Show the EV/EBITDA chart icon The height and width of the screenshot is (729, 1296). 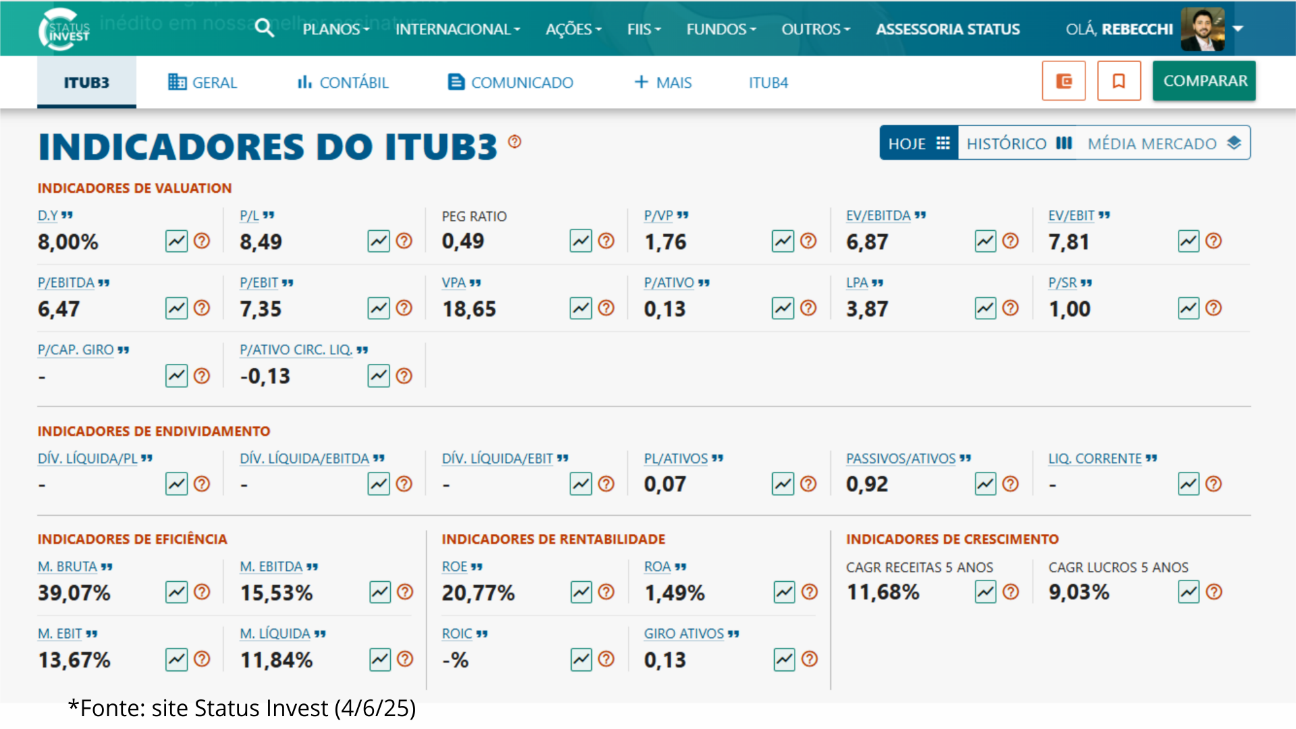click(986, 241)
